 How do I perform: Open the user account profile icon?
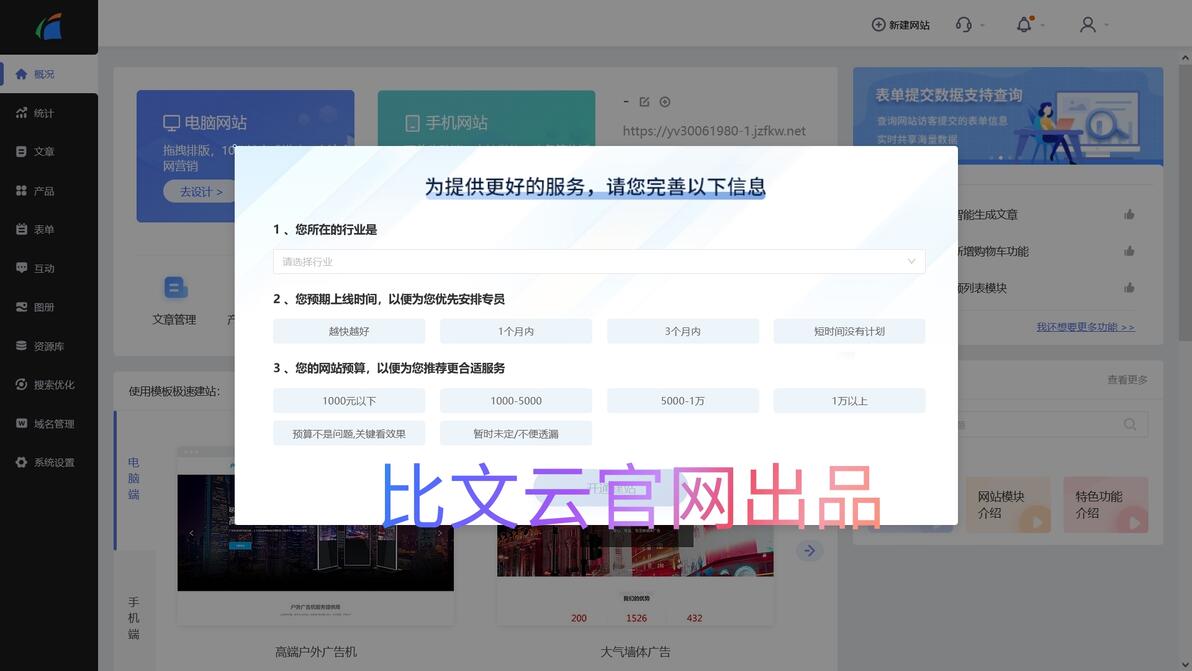1088,25
